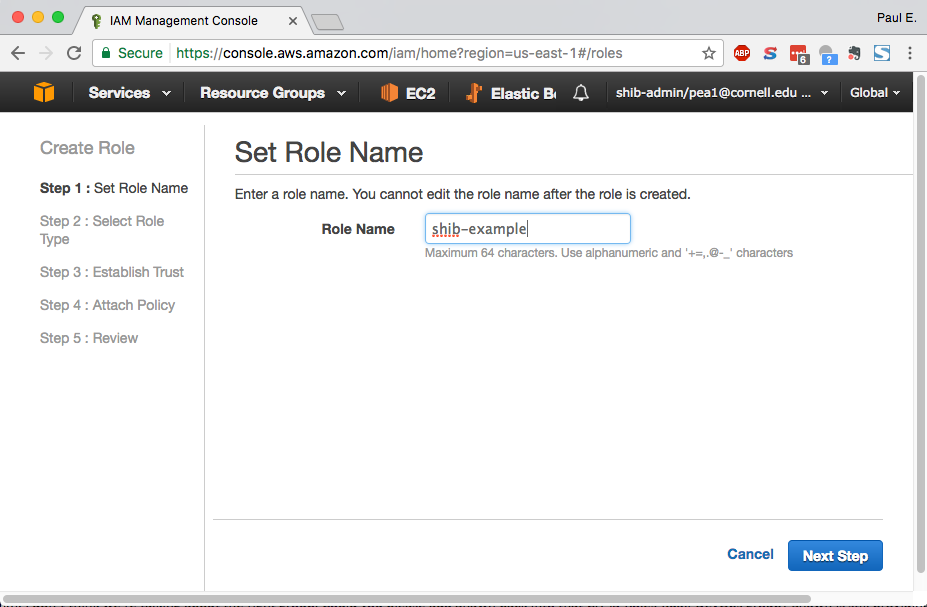Open the AdBlock Plus extension
Screen dimensions: 927x607
pyautogui.click(x=741, y=53)
